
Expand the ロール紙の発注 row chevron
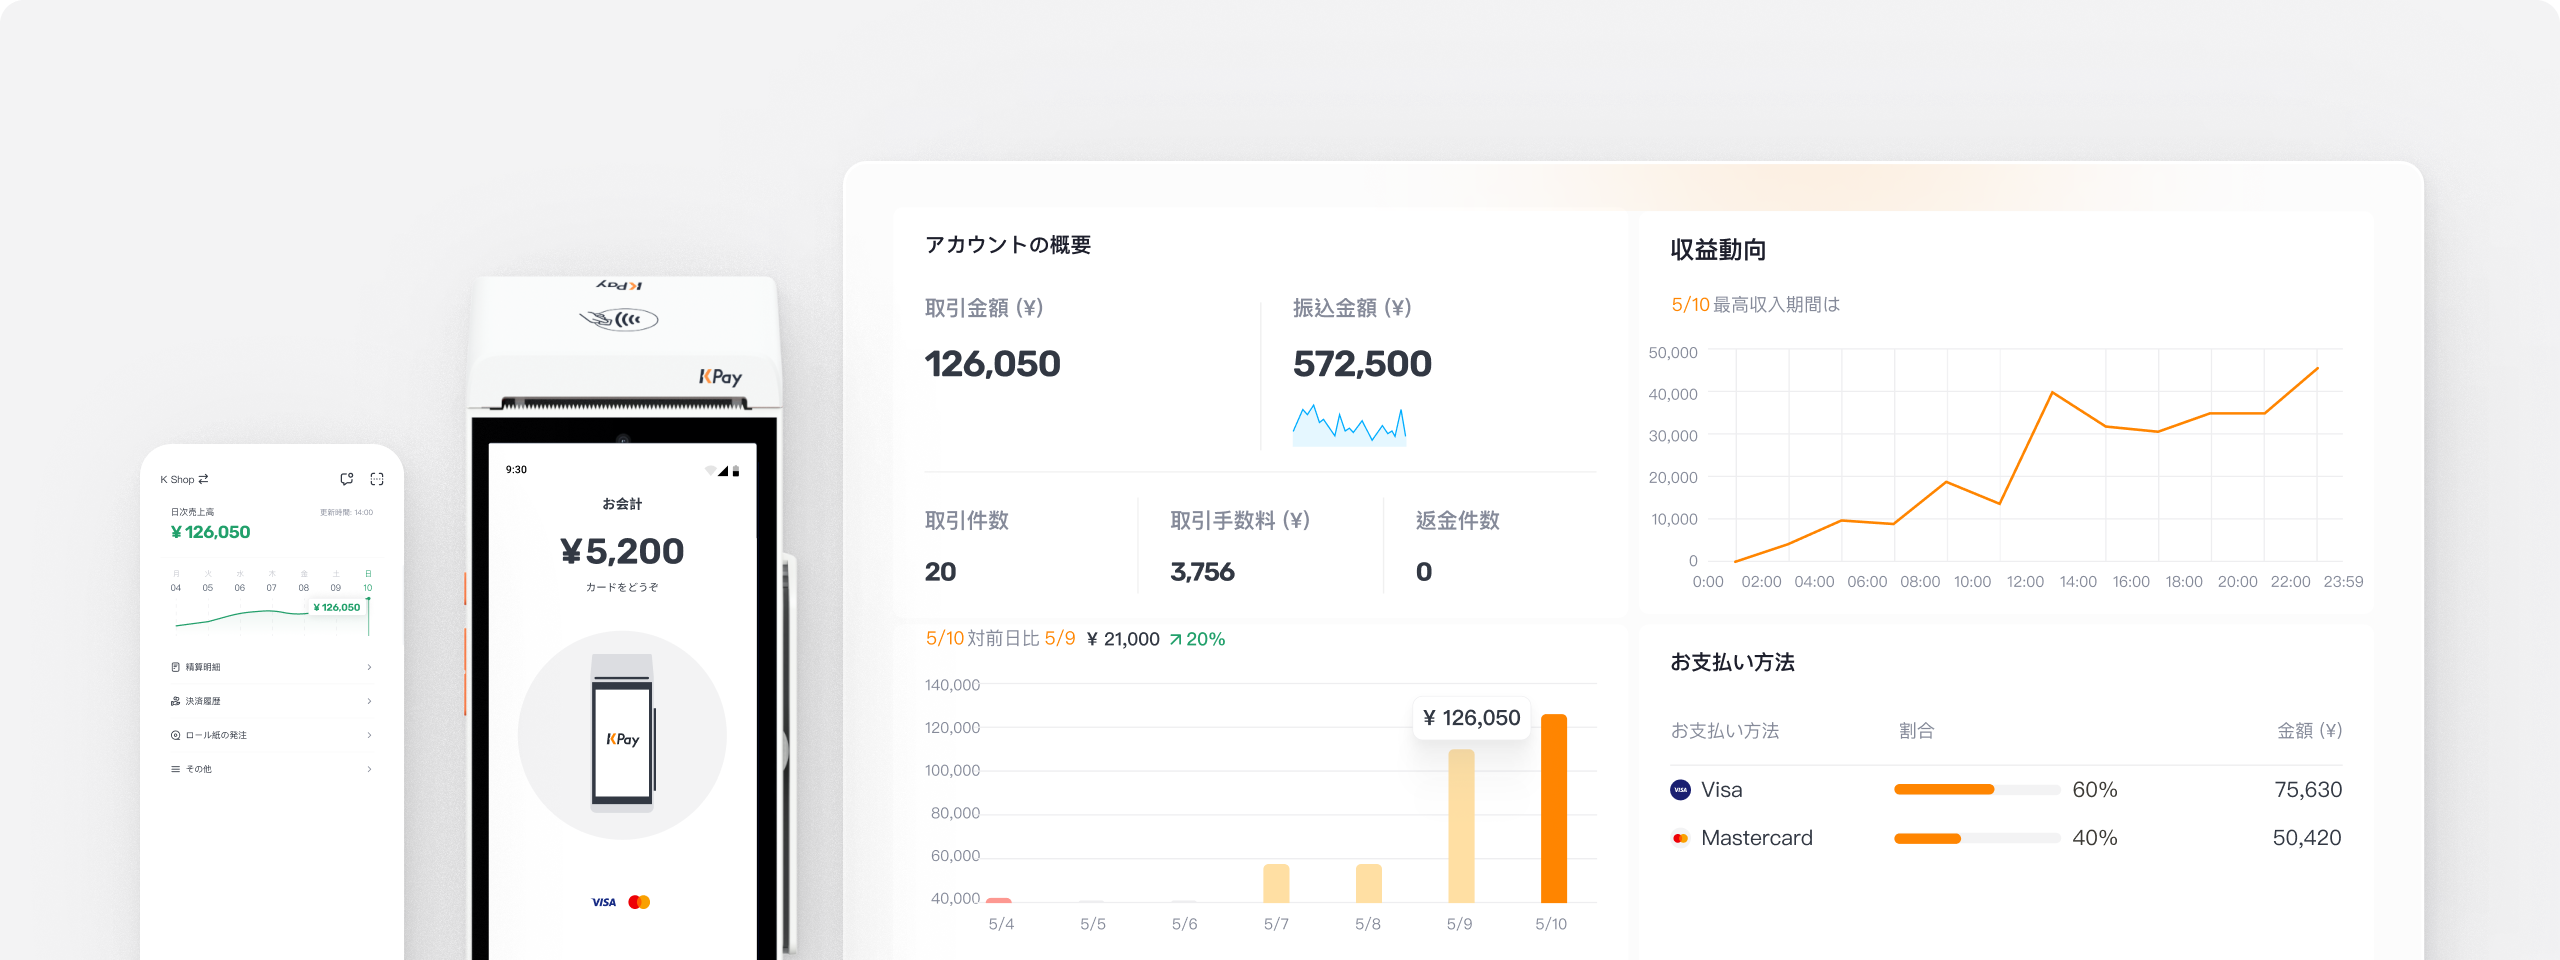click(369, 735)
